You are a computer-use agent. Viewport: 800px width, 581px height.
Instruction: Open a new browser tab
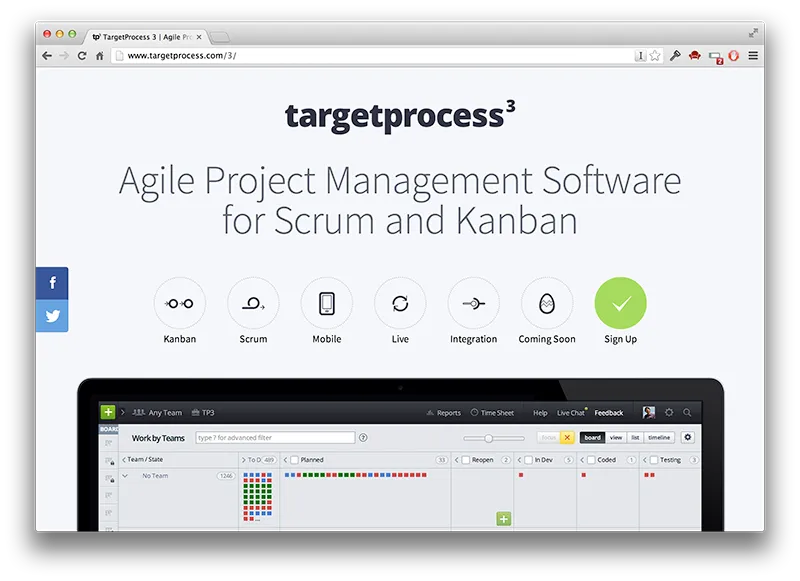(220, 37)
